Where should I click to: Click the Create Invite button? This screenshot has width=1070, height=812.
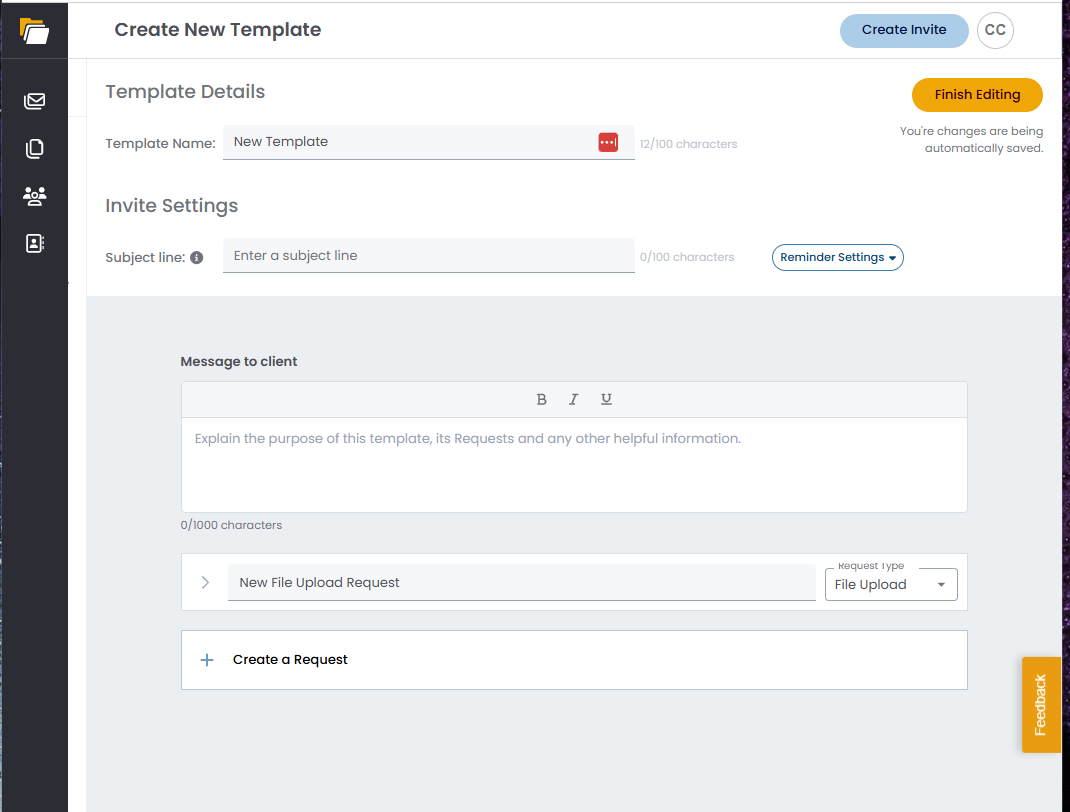[x=903, y=30]
